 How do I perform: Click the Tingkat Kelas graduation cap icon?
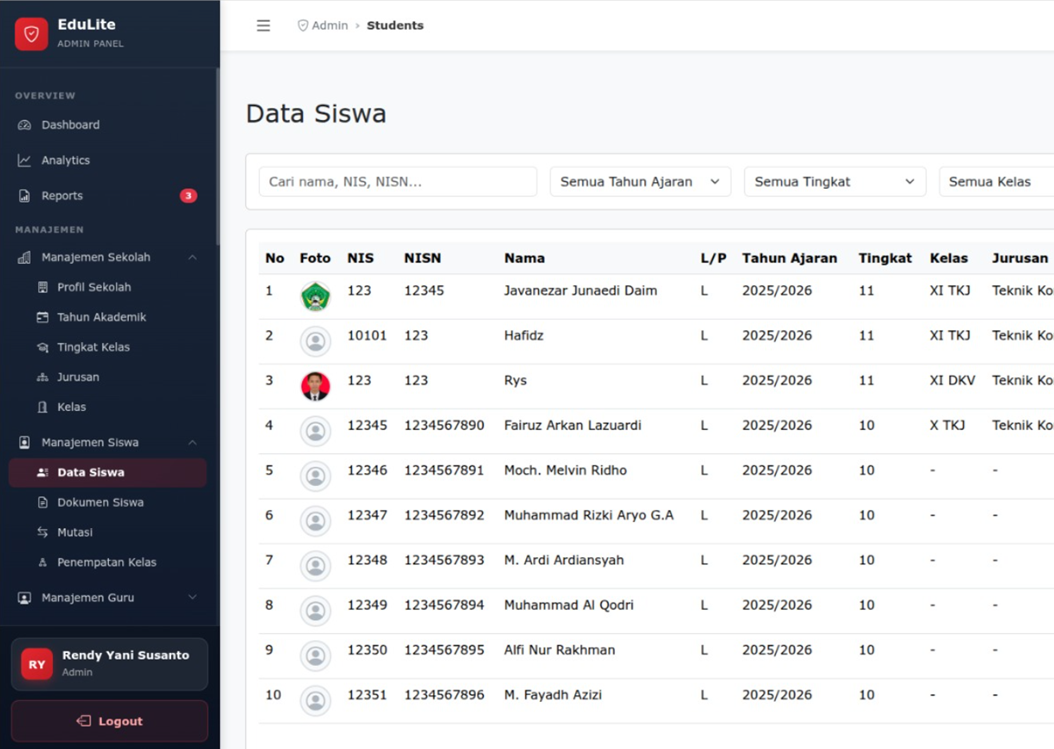pos(42,348)
